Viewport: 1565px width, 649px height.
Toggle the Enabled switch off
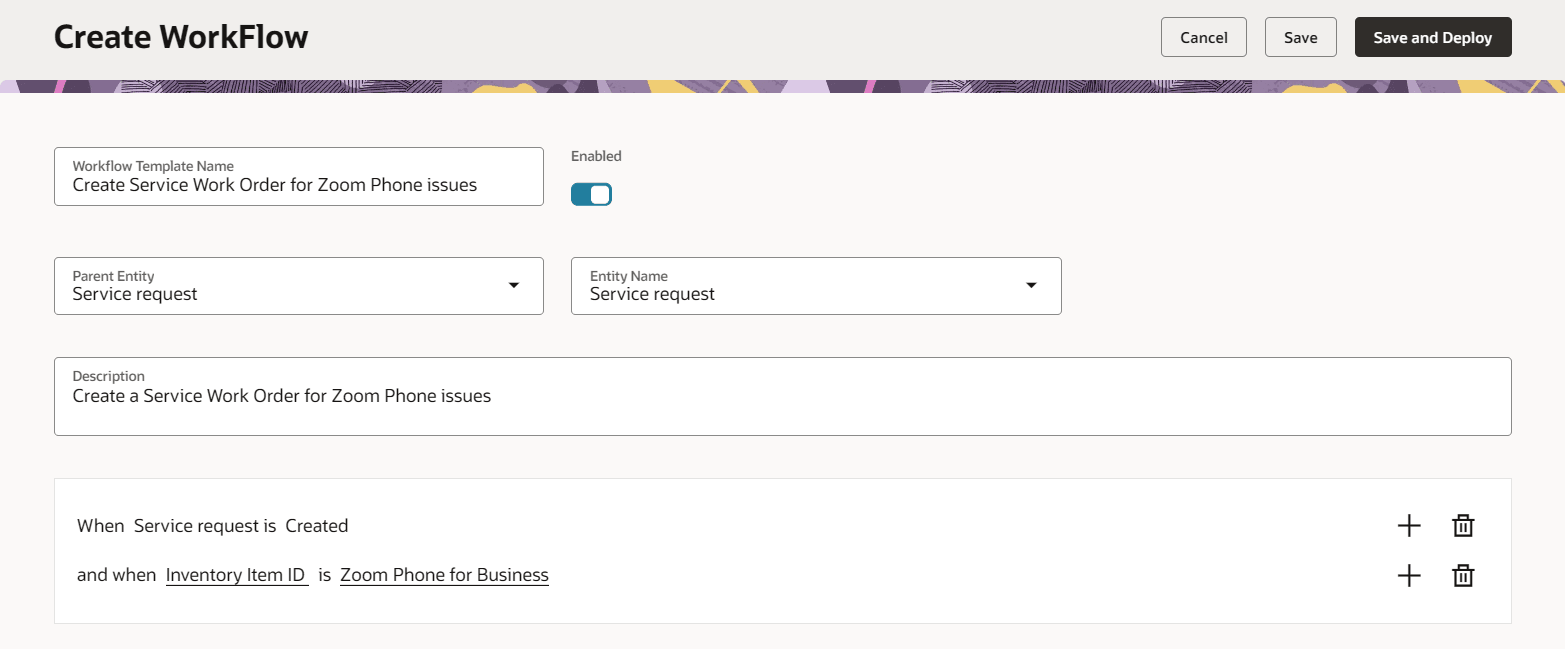[591, 193]
